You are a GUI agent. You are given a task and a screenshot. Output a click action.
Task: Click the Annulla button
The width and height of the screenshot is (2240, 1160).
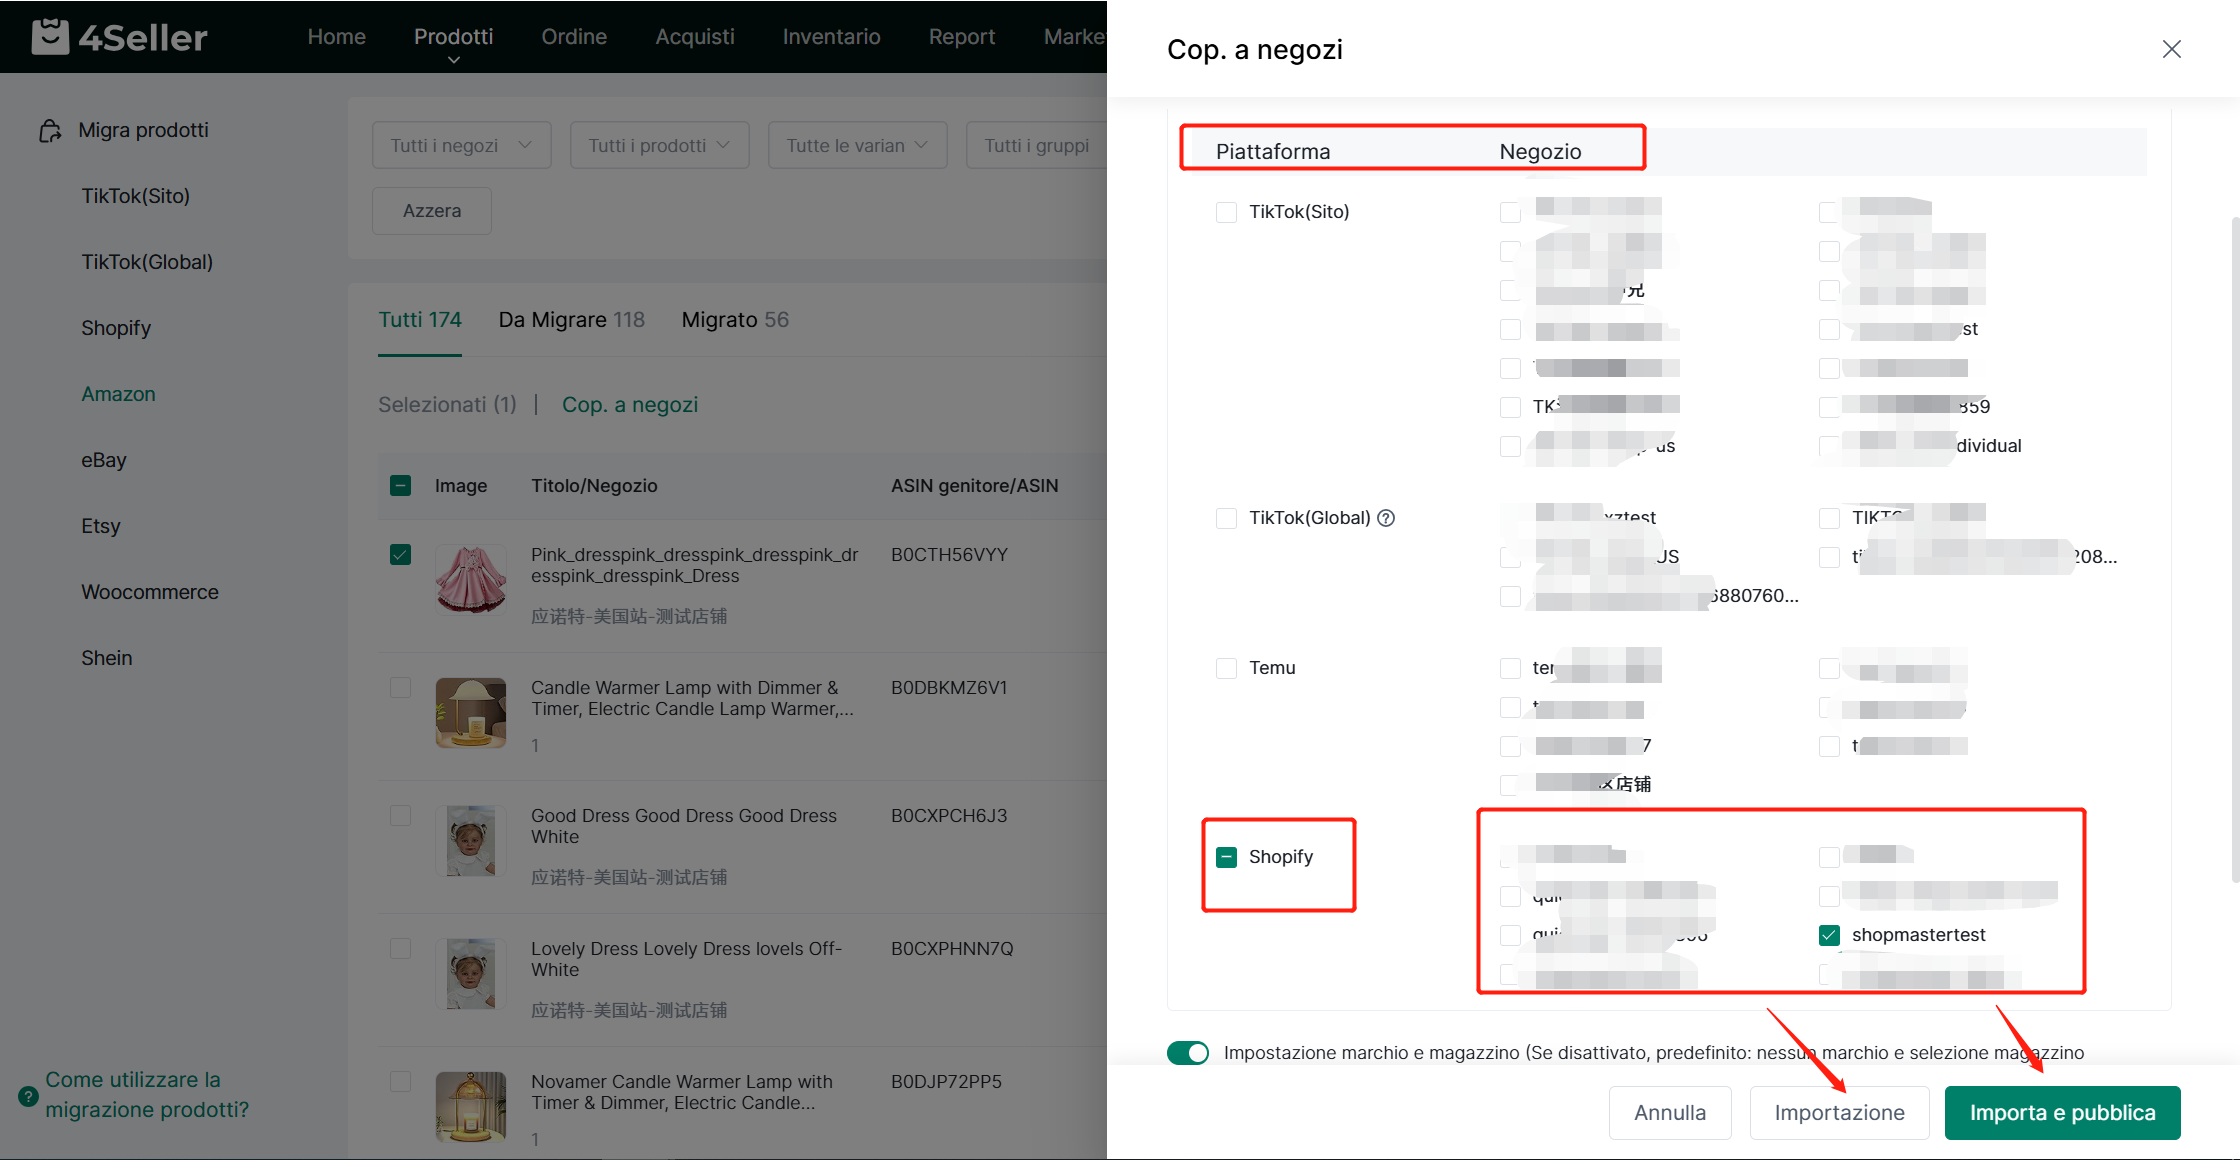pyautogui.click(x=1670, y=1113)
